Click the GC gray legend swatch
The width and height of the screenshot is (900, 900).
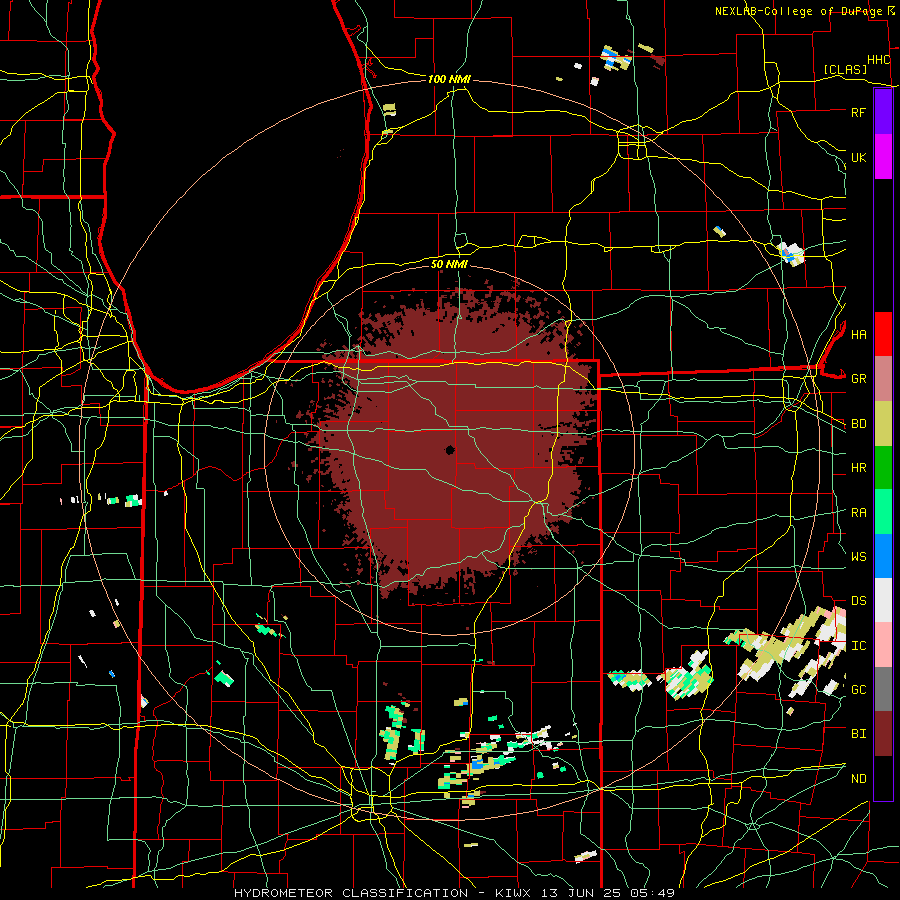(883, 689)
